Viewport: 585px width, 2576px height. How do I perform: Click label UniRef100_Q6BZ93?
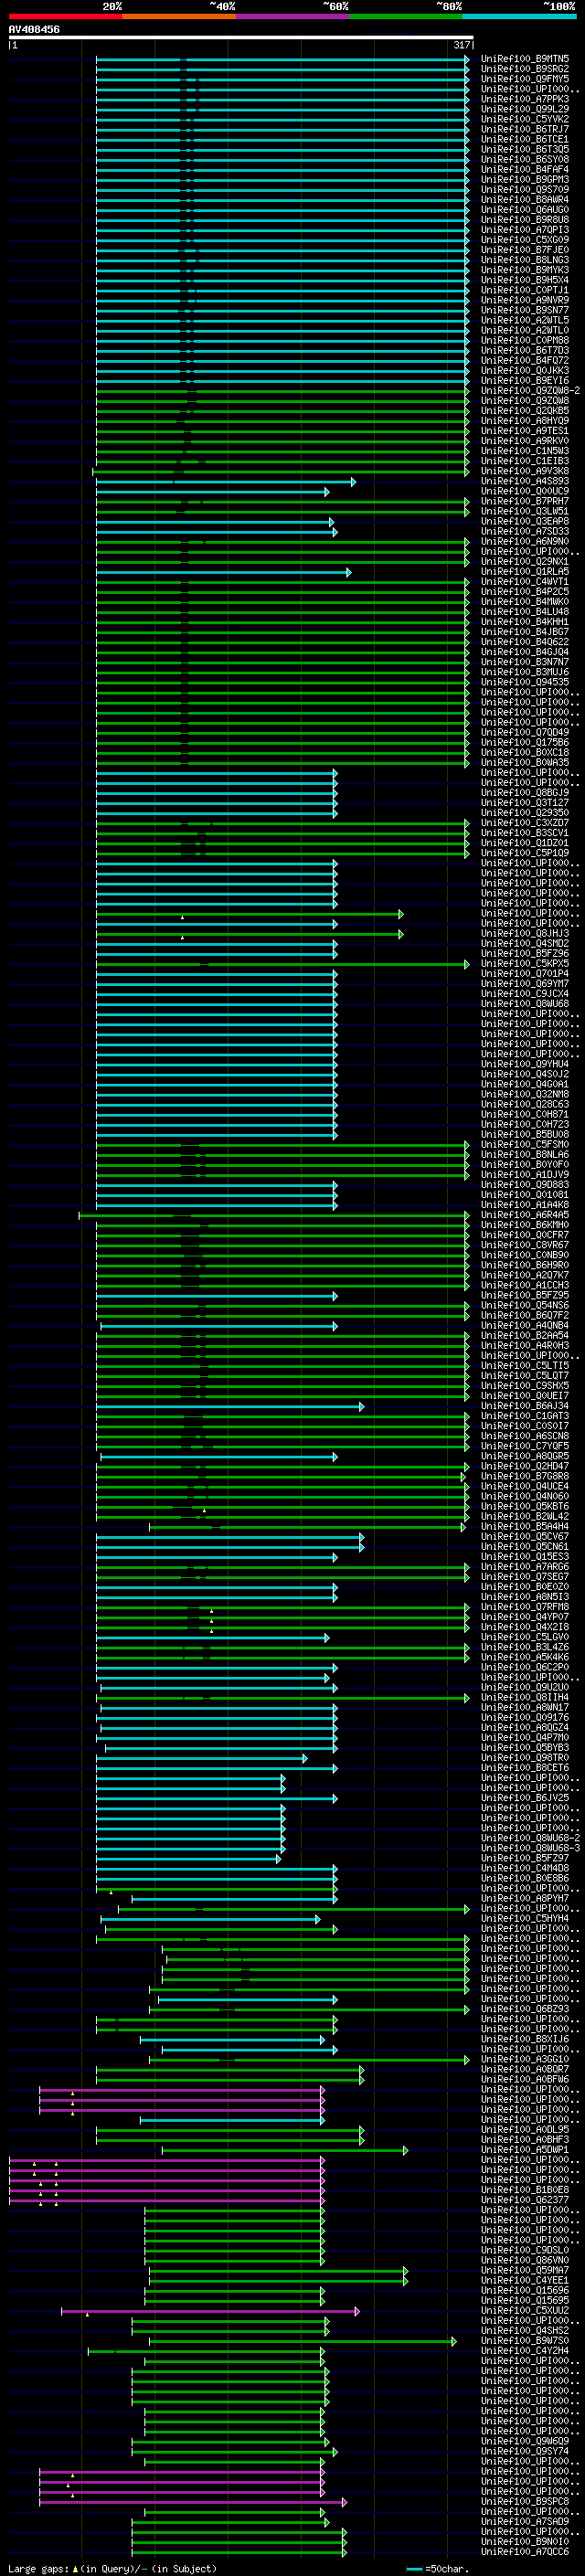pos(525,2008)
